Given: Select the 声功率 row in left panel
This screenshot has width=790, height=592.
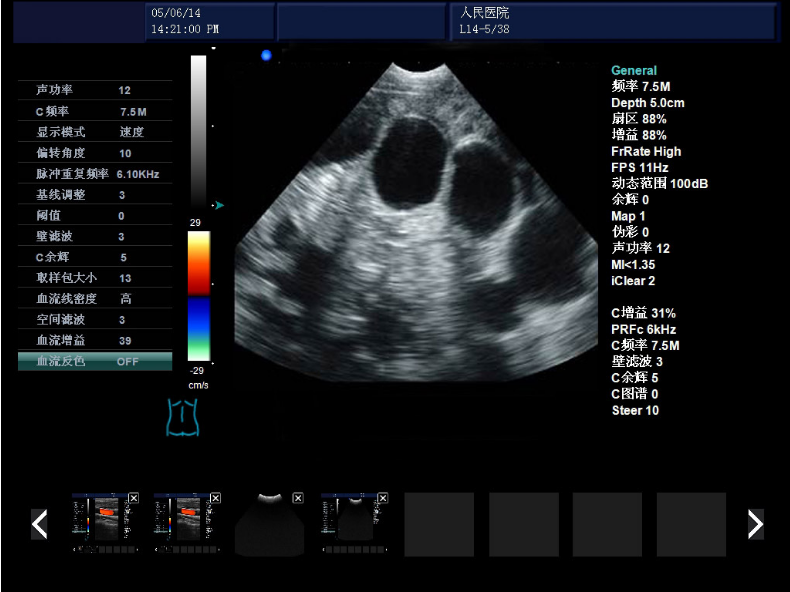Looking at the screenshot, I should click(x=95, y=90).
